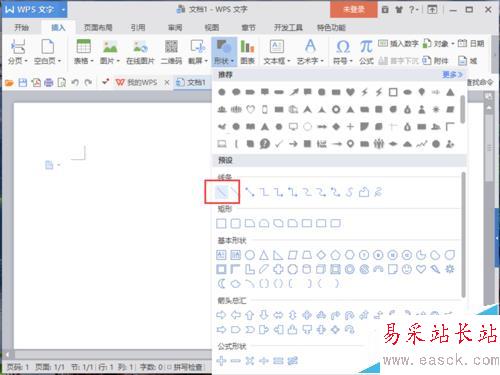Choose the double-arrow line shape
500x375 pixels.
pos(249,192)
